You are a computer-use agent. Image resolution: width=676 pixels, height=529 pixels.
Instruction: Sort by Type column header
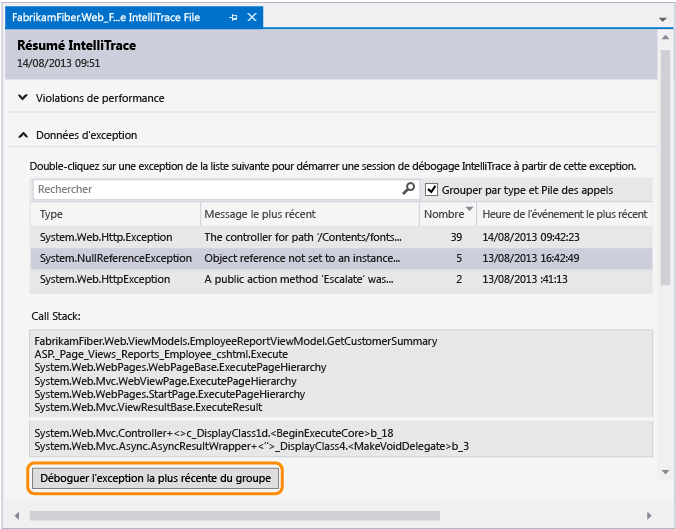116,214
